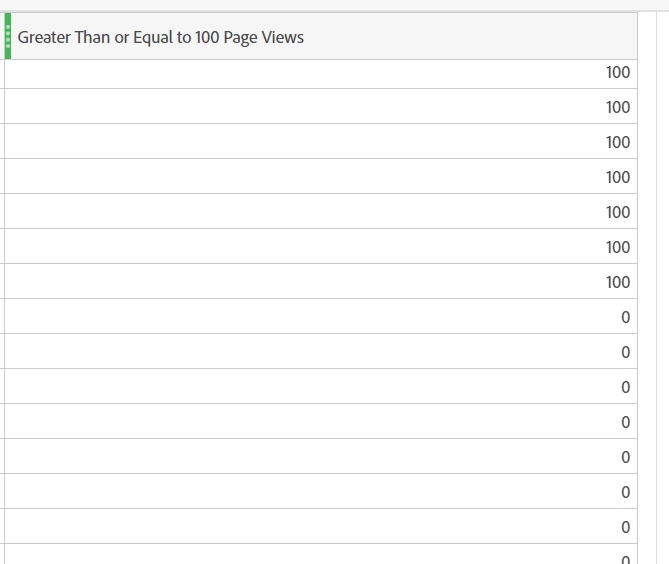
Task: Click the green drag handle on the column header
Action: click(8, 36)
